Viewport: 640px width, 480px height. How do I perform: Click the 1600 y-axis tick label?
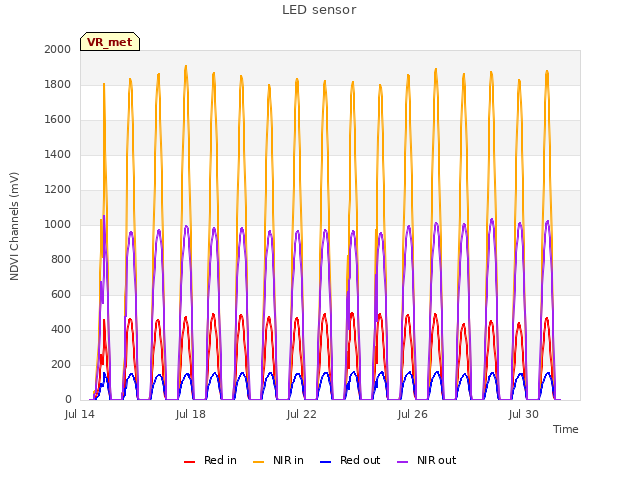58,120
